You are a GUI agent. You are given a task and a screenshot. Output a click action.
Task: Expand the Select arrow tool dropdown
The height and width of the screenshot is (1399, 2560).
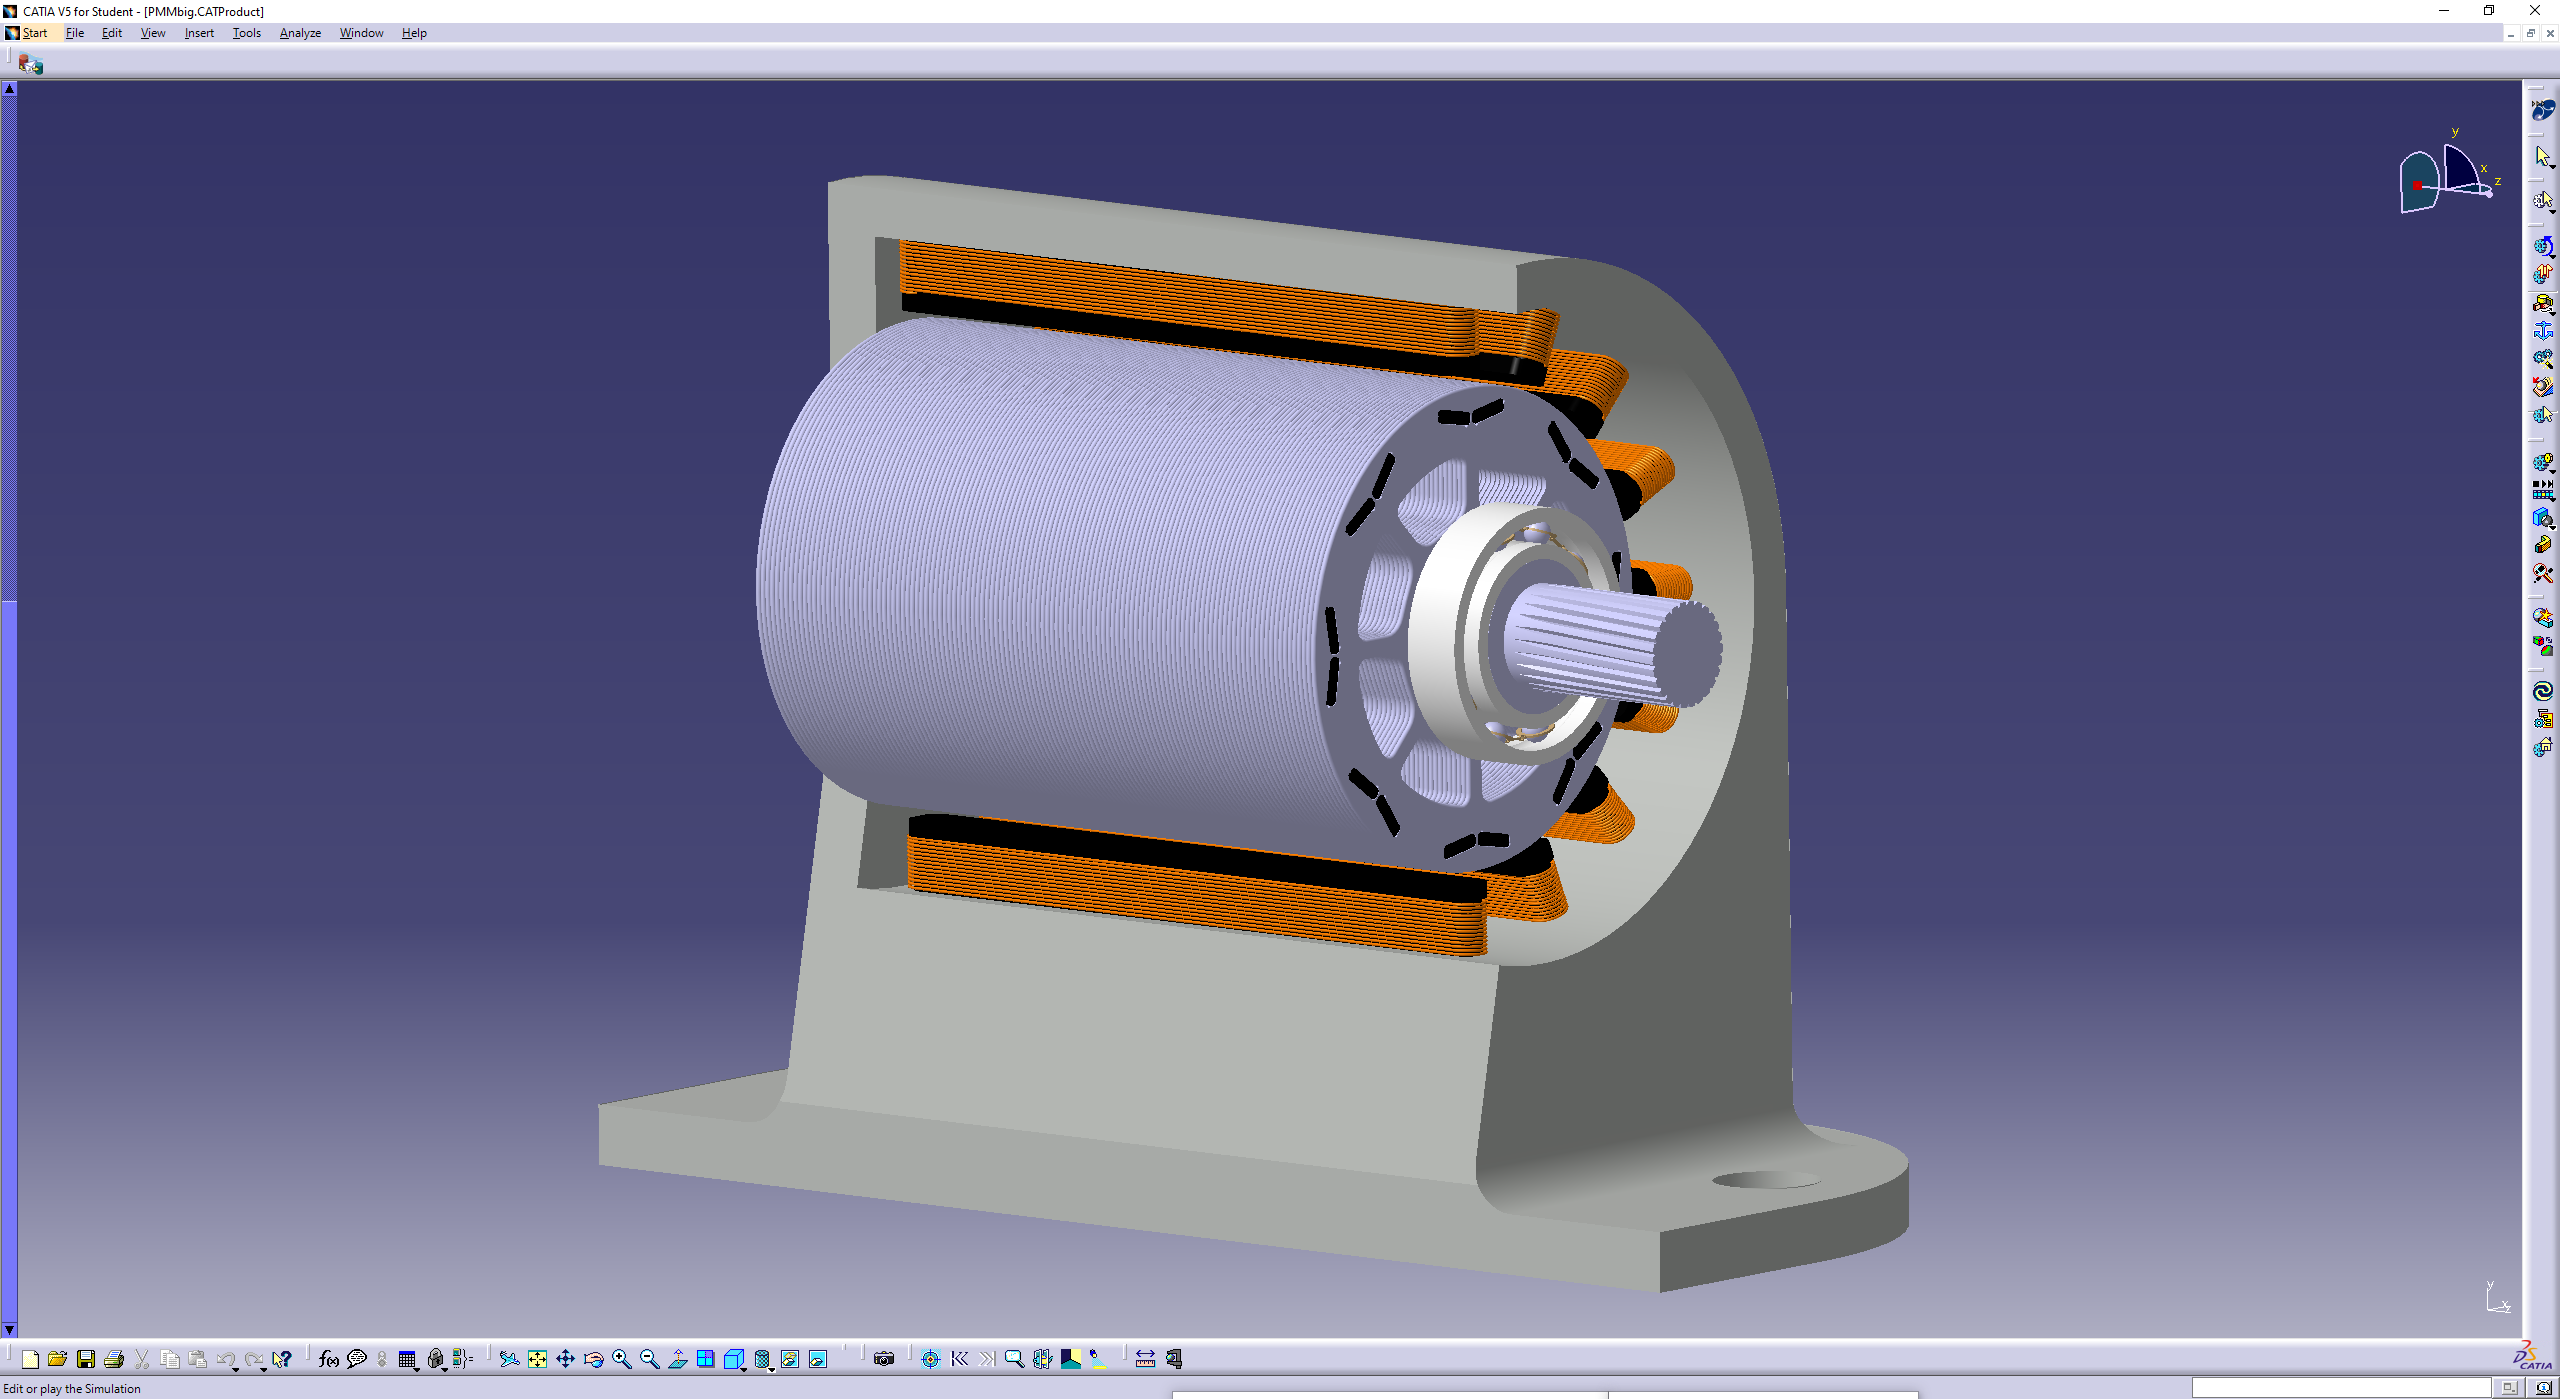pyautogui.click(x=2552, y=166)
